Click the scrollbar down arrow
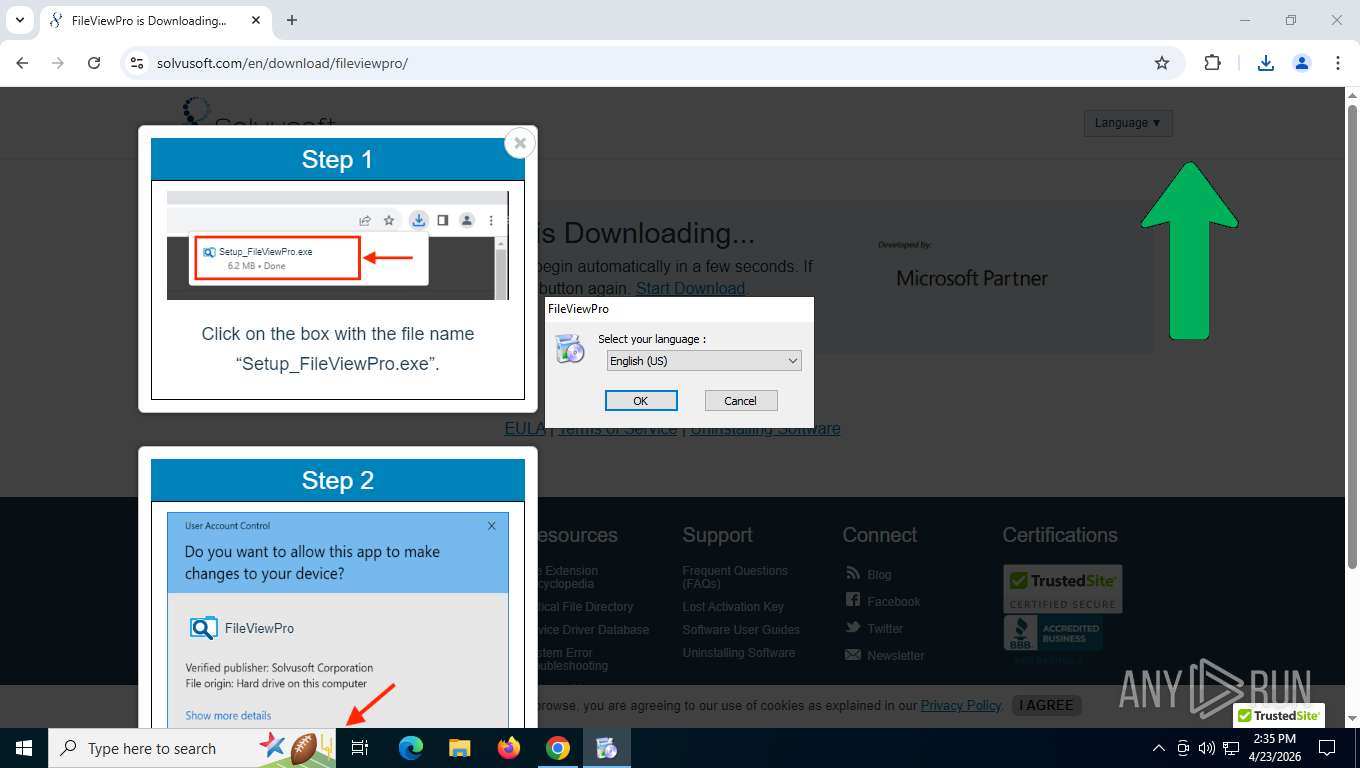The width and height of the screenshot is (1360, 768). tap(1352, 719)
